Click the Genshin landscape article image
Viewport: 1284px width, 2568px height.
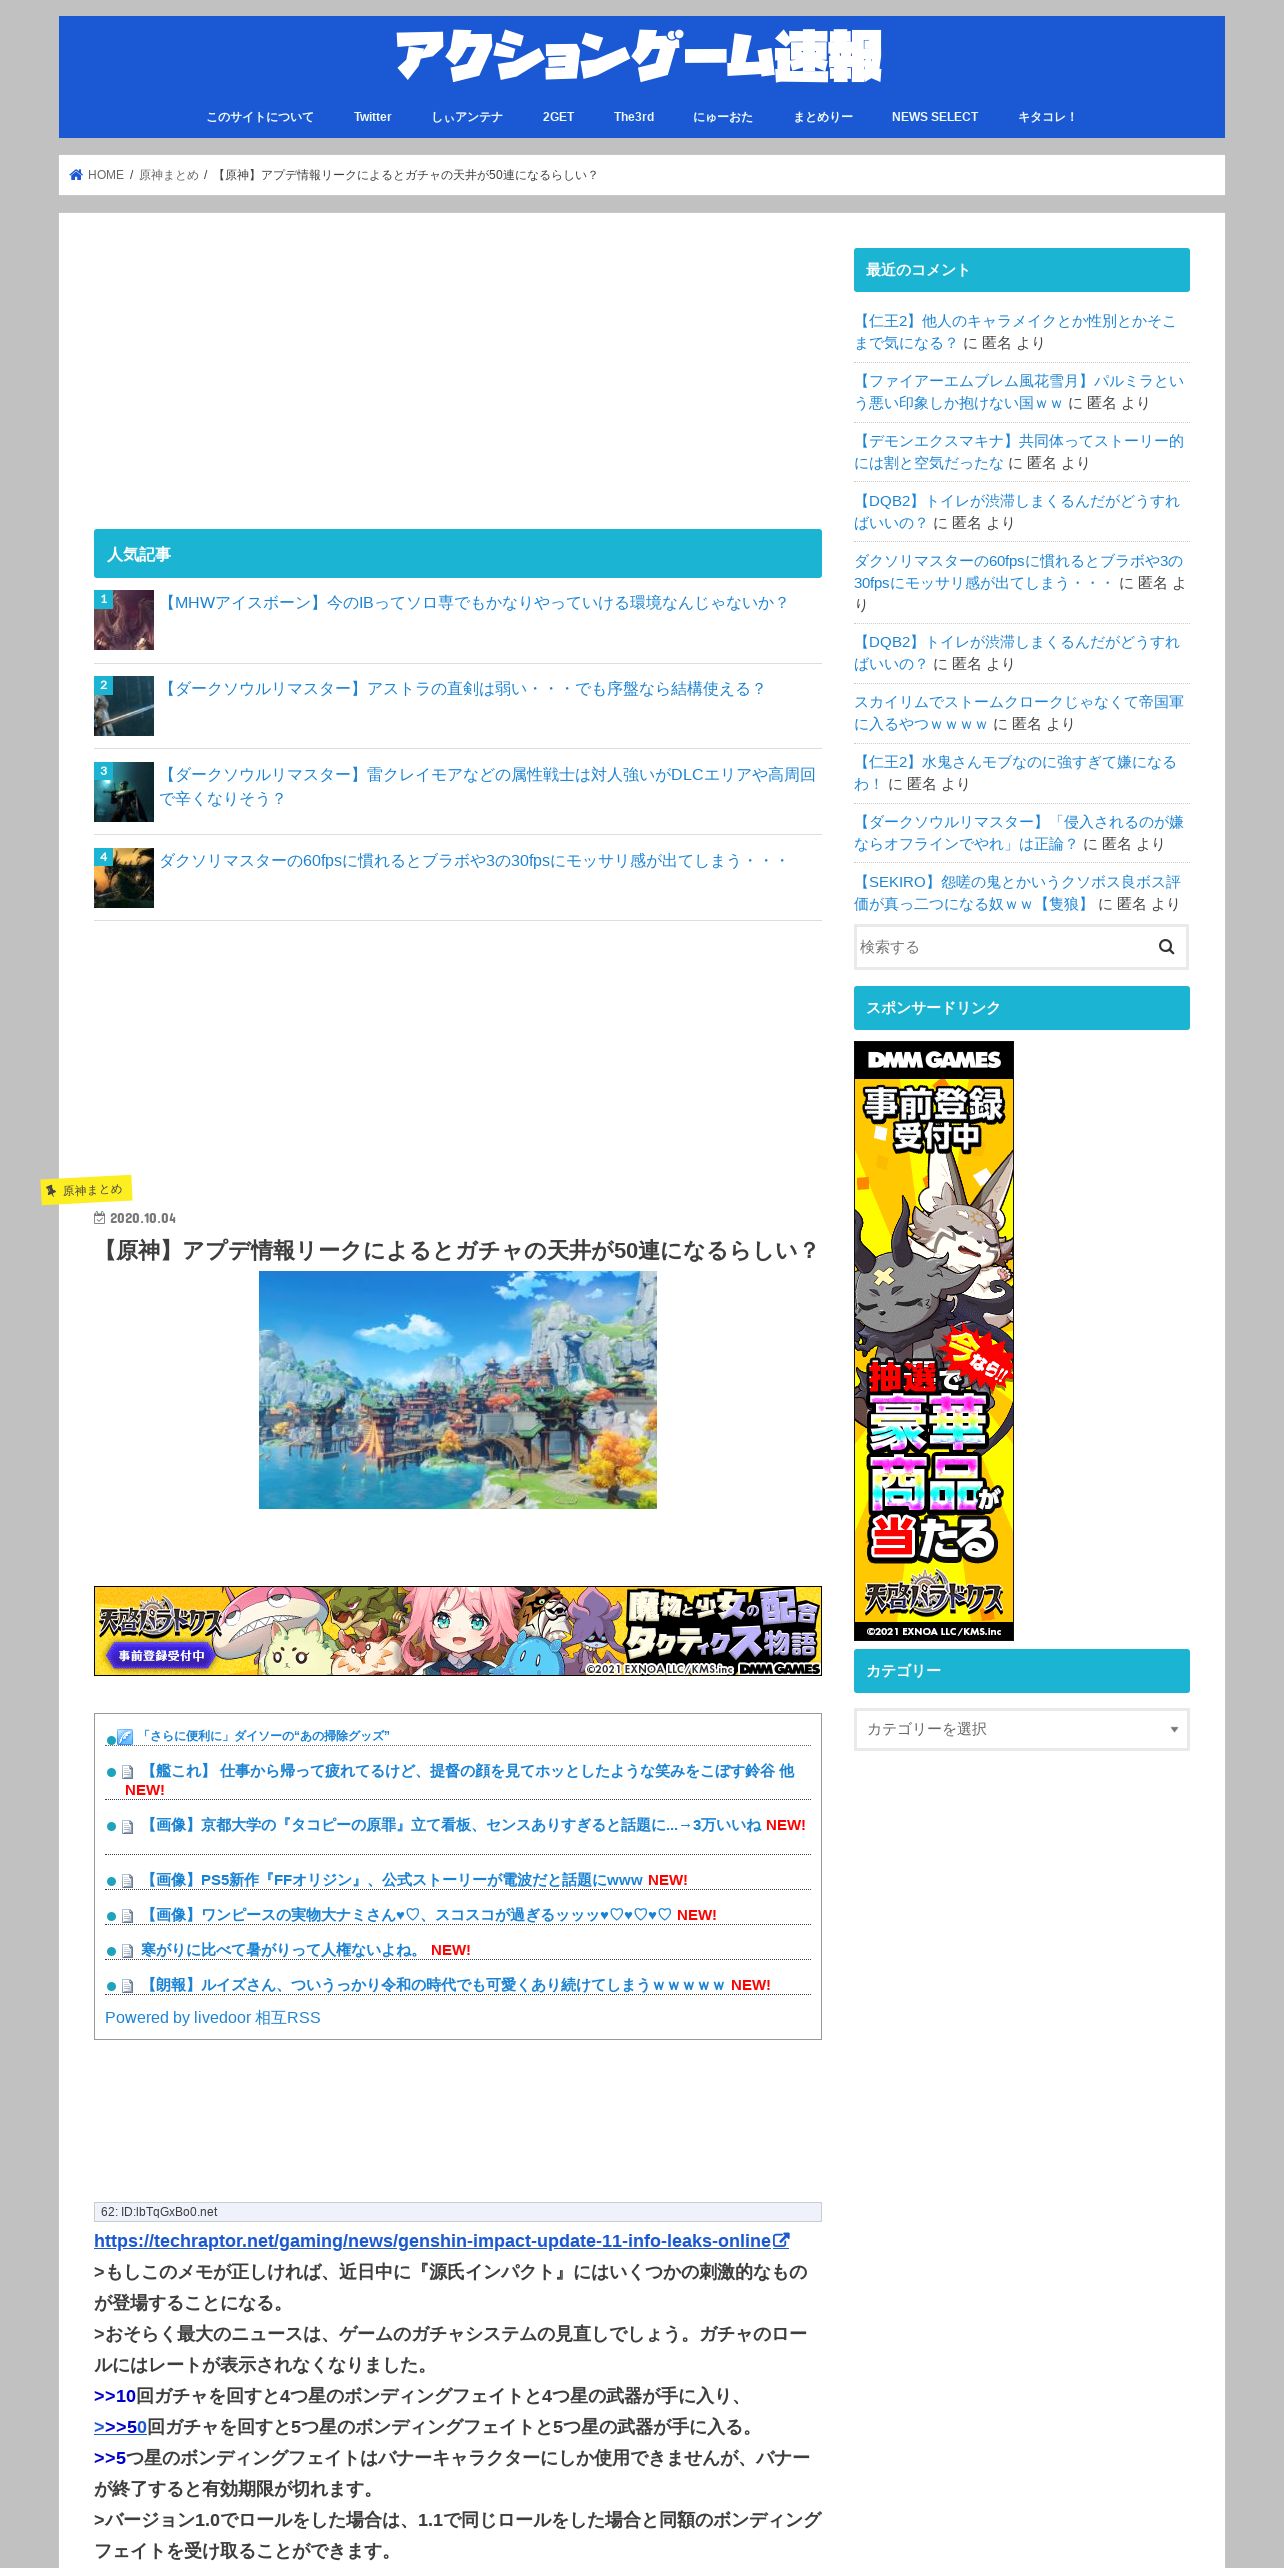(x=458, y=1390)
